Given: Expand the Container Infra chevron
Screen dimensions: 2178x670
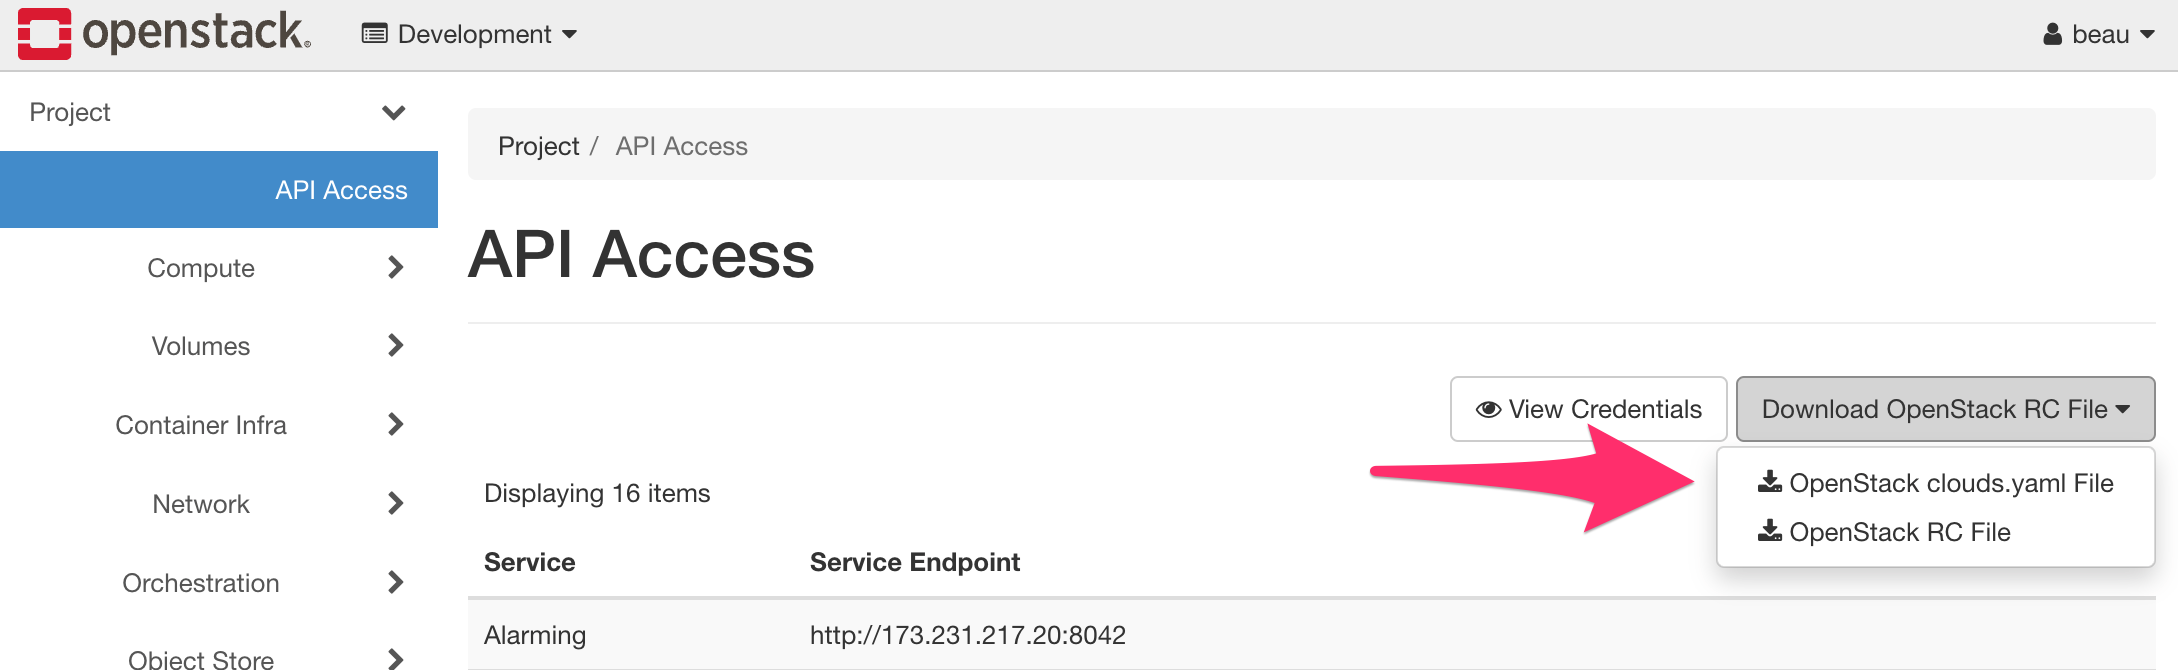Looking at the screenshot, I should (396, 424).
